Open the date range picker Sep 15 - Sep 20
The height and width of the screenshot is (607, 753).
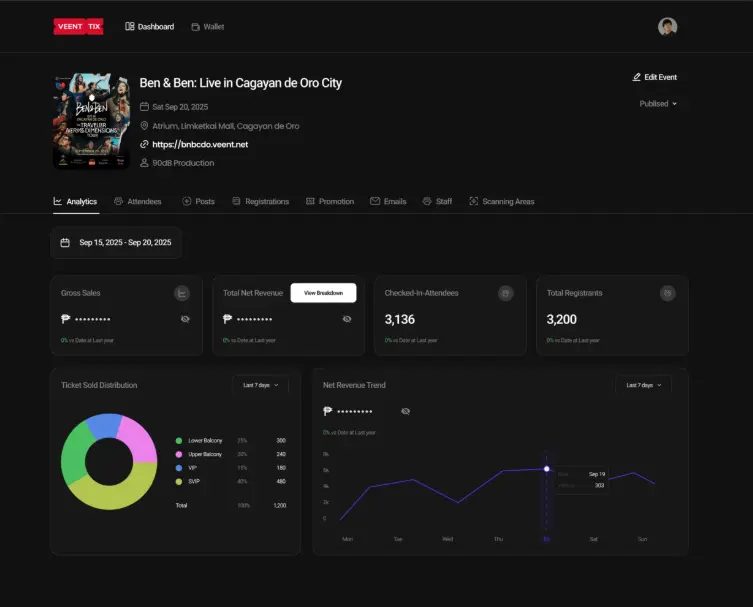pos(116,243)
